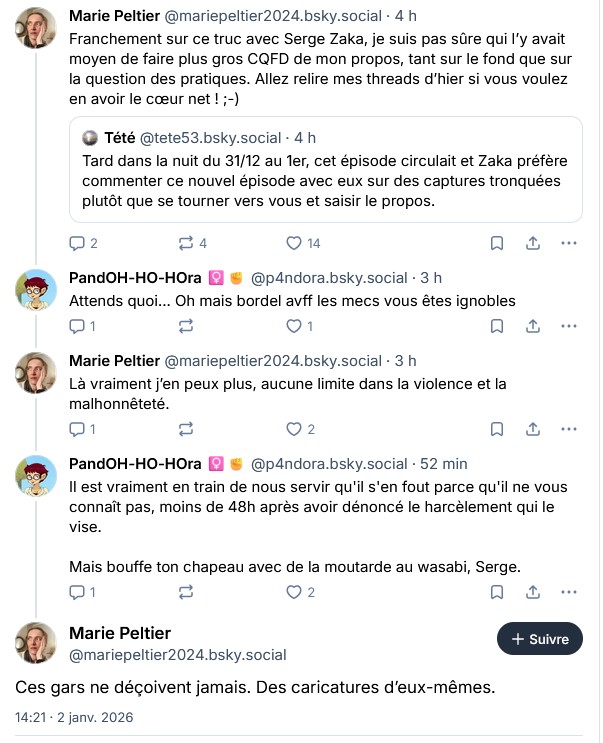Screen dimensions: 603x743
Task: Click PandOH-HO-HOra's avatar on "Attends quoi" post
Action: pos(36,289)
